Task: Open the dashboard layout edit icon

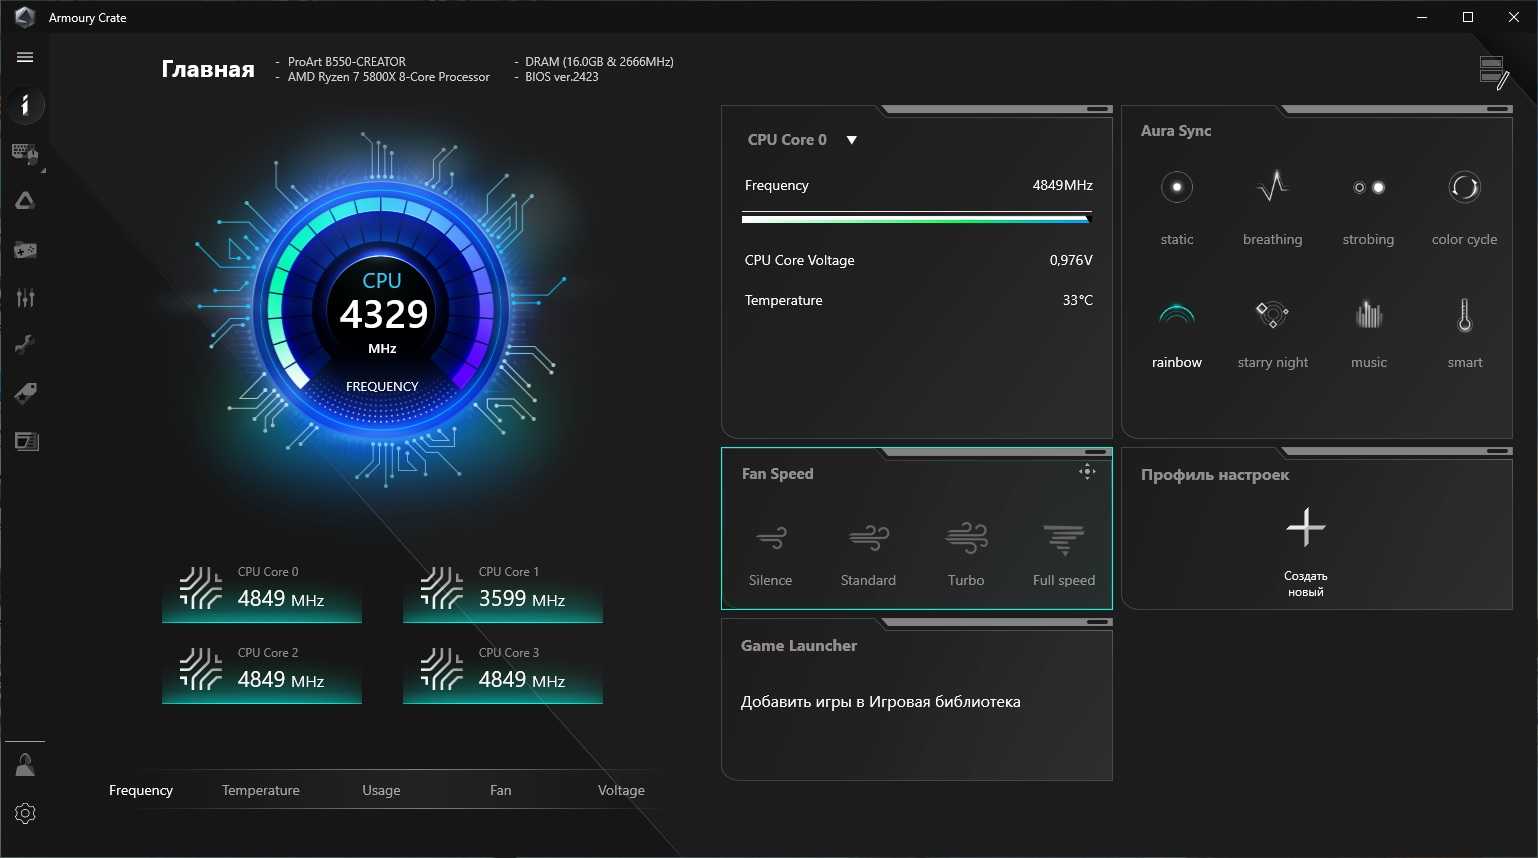Action: (x=1493, y=73)
